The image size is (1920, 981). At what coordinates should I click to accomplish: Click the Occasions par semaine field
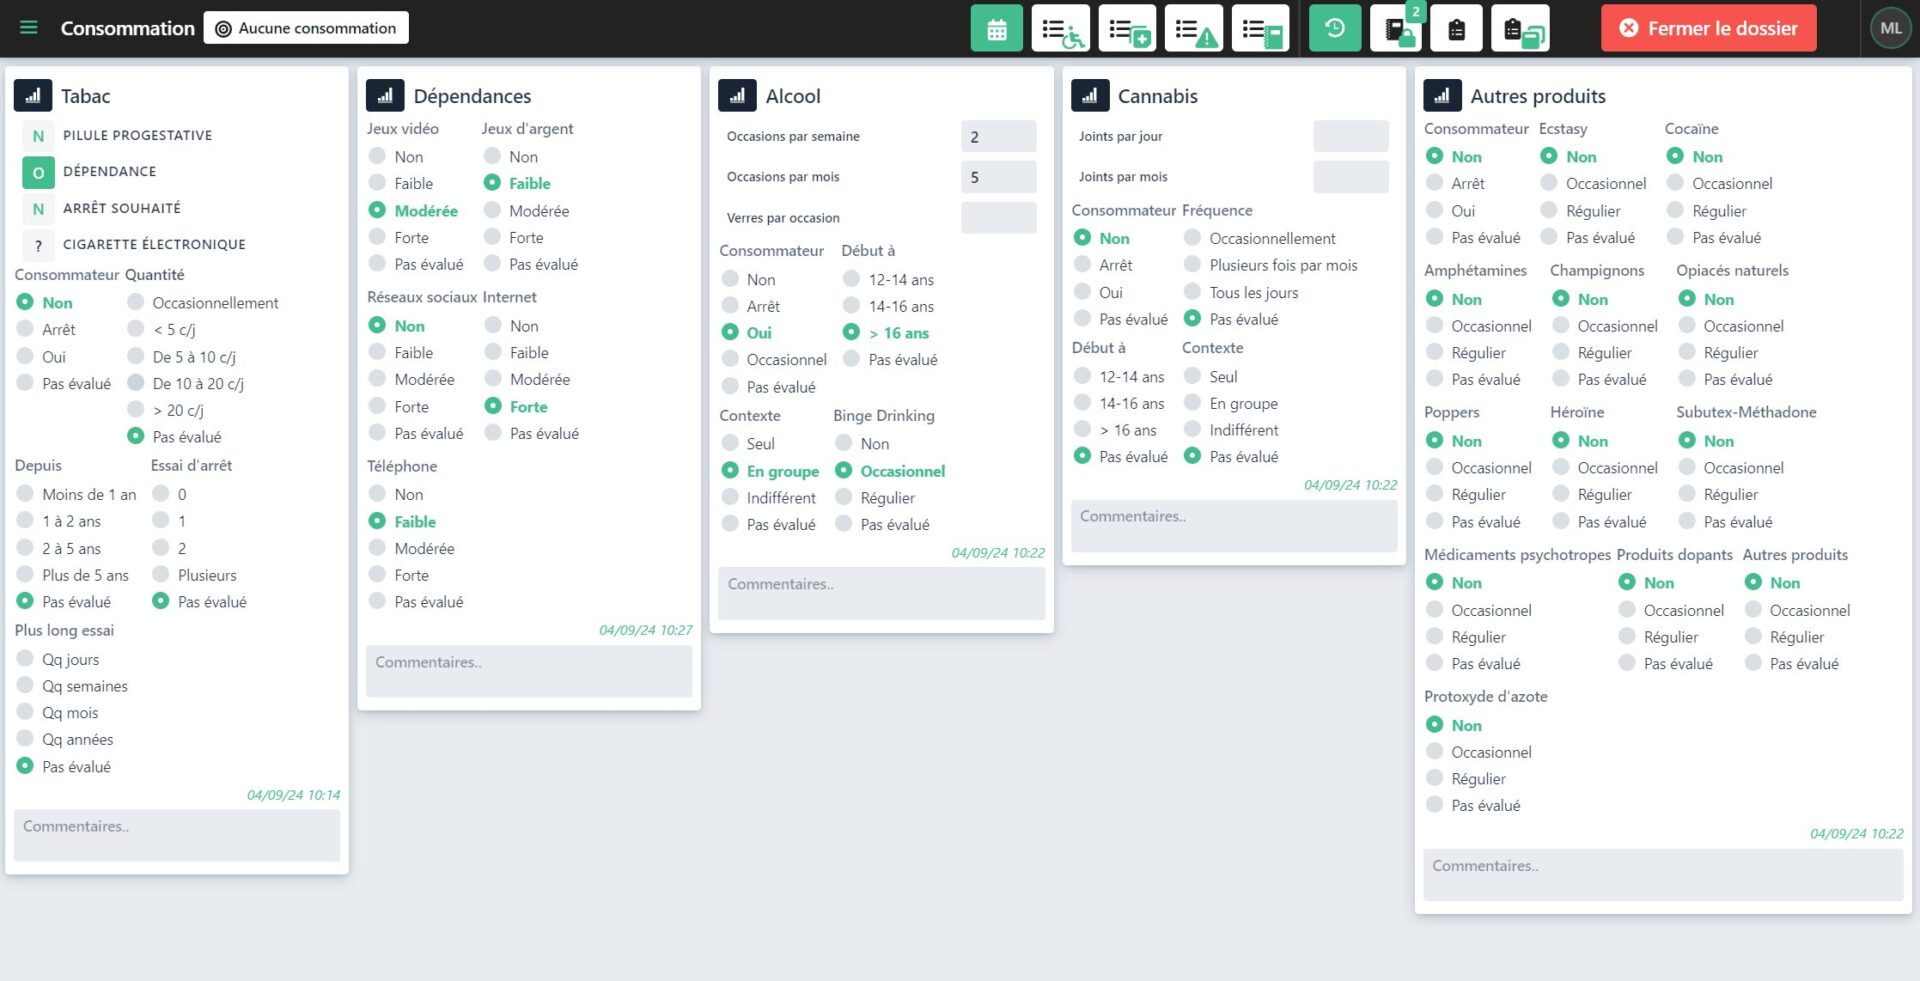coord(998,137)
